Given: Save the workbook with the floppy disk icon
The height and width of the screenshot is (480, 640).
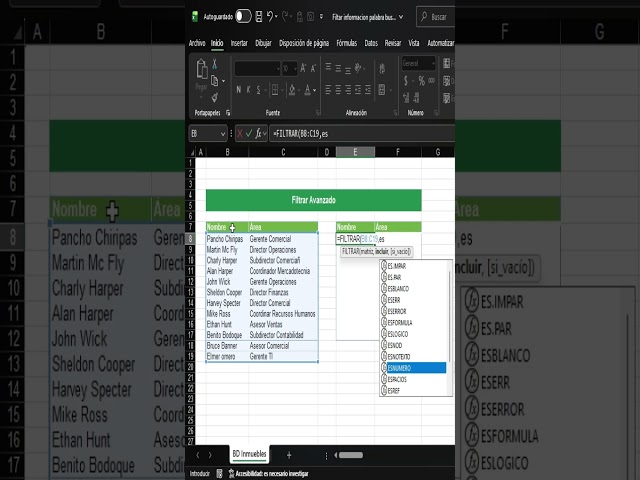Looking at the screenshot, I should pyautogui.click(x=258, y=17).
